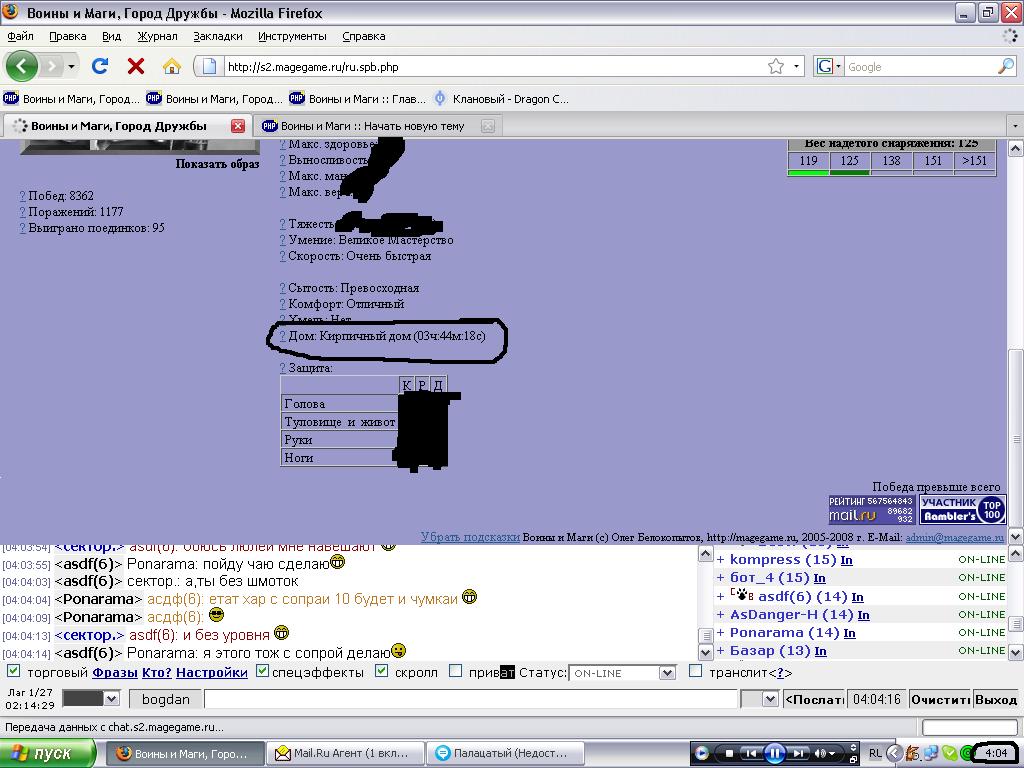
Task: Click the Google search engine icon
Action: tap(825, 67)
